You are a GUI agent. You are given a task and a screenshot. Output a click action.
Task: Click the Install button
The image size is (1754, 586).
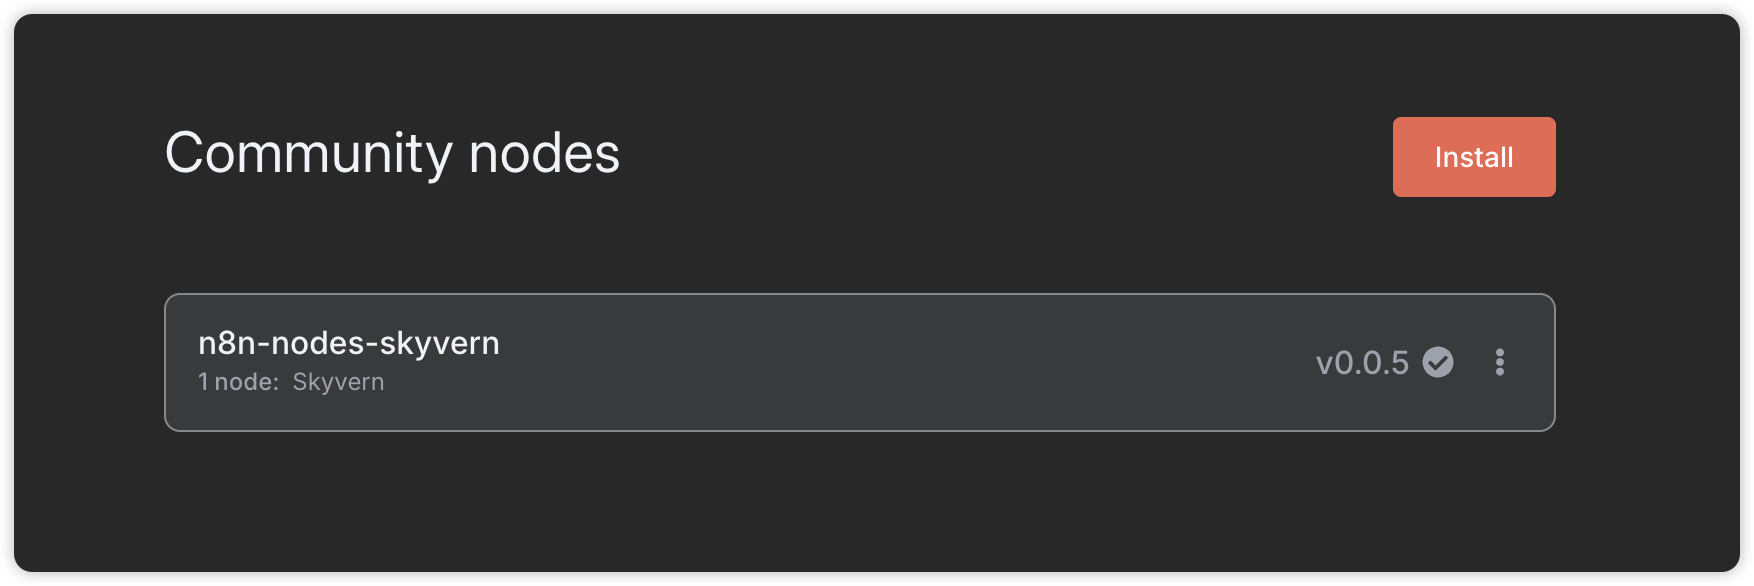[1473, 157]
